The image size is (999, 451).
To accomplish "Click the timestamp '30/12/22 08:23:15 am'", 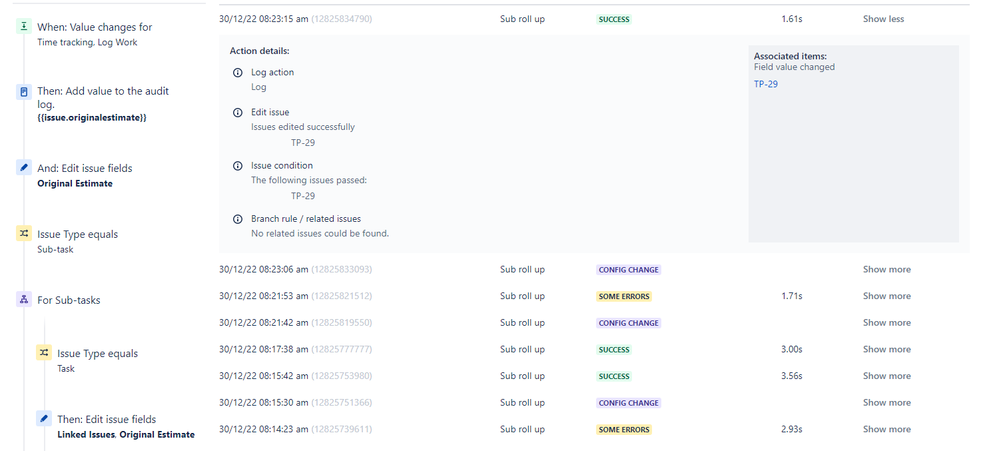I will [264, 19].
